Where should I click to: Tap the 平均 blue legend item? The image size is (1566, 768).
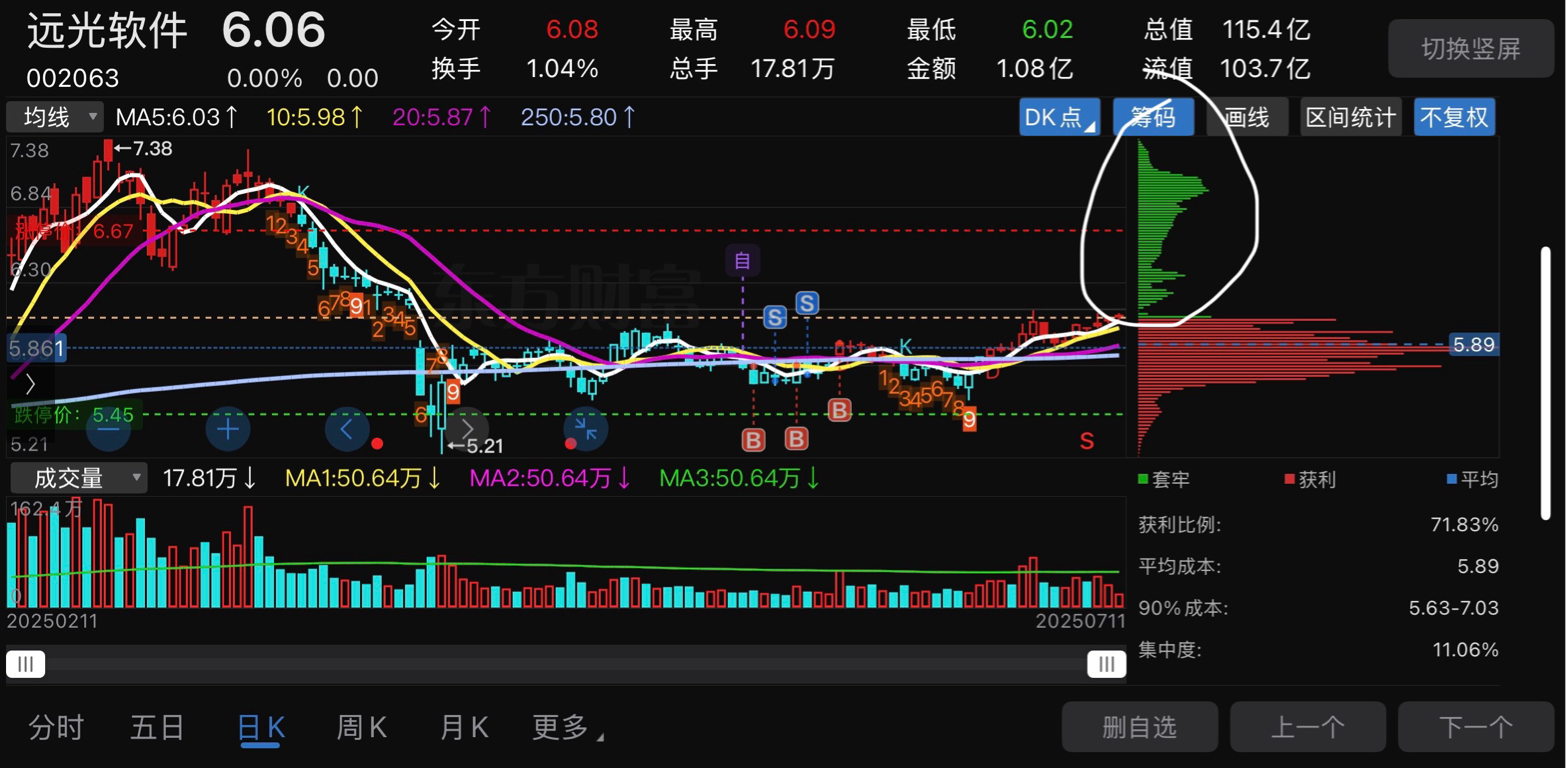coord(1473,480)
